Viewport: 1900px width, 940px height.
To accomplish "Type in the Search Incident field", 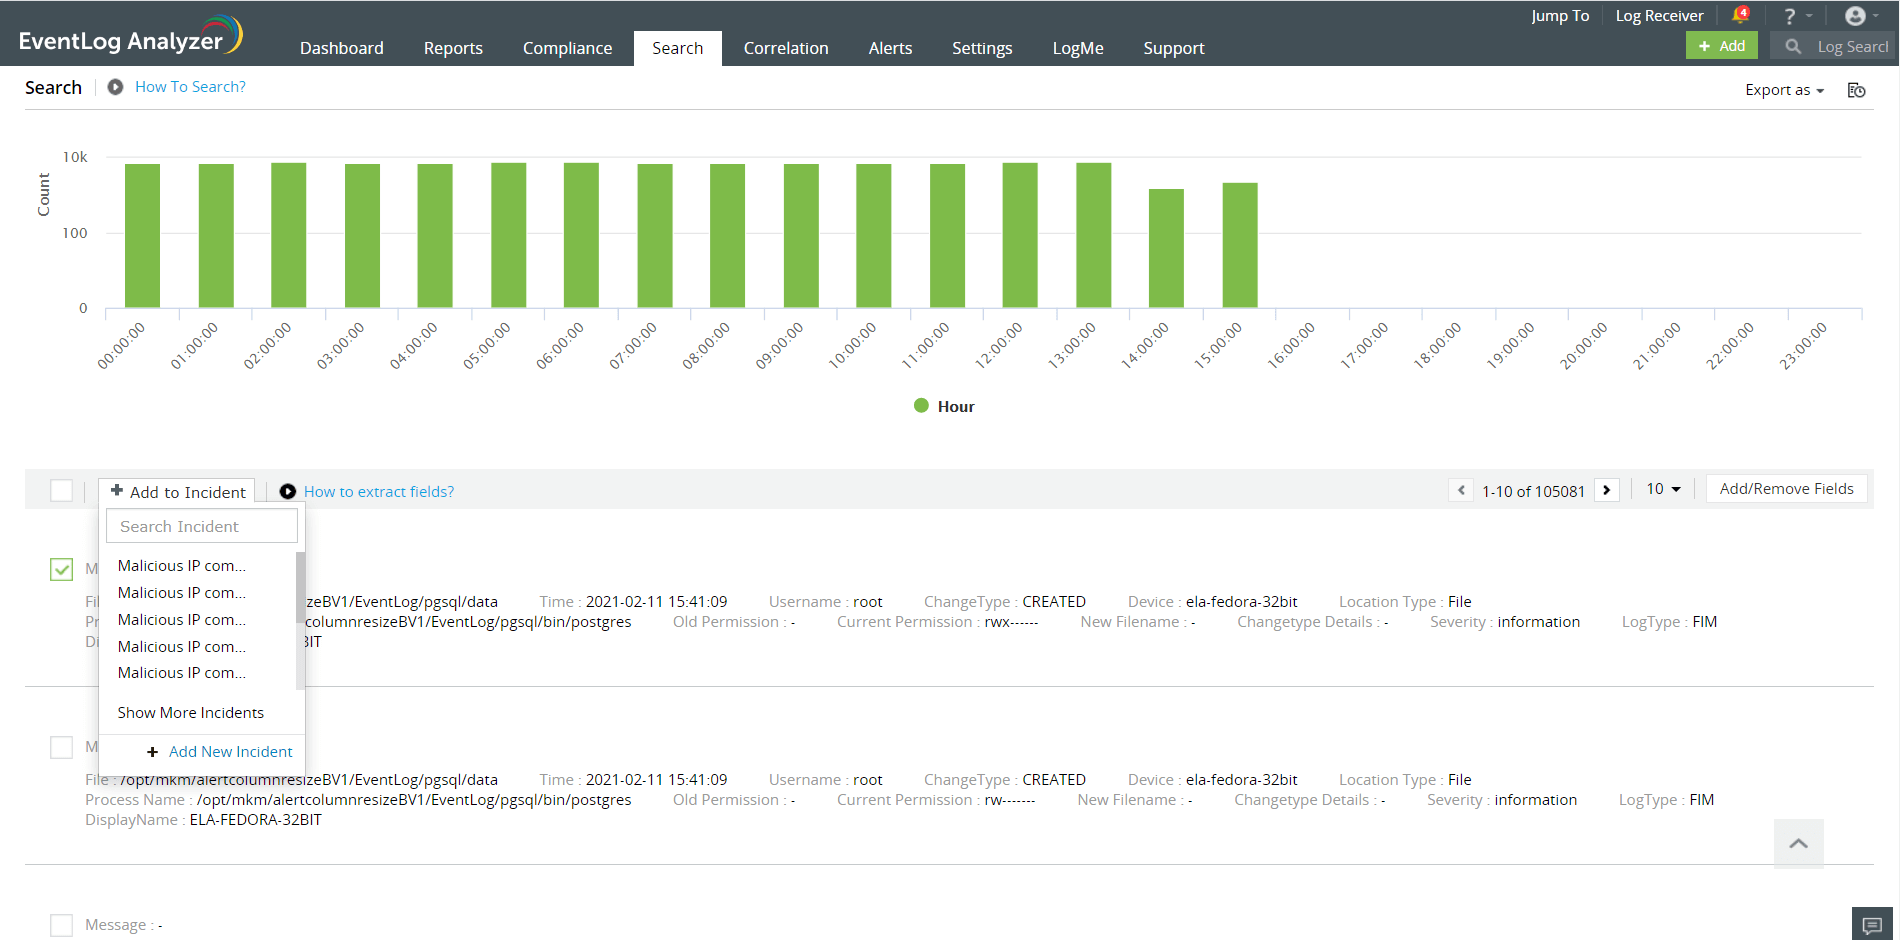I will pyautogui.click(x=200, y=525).
